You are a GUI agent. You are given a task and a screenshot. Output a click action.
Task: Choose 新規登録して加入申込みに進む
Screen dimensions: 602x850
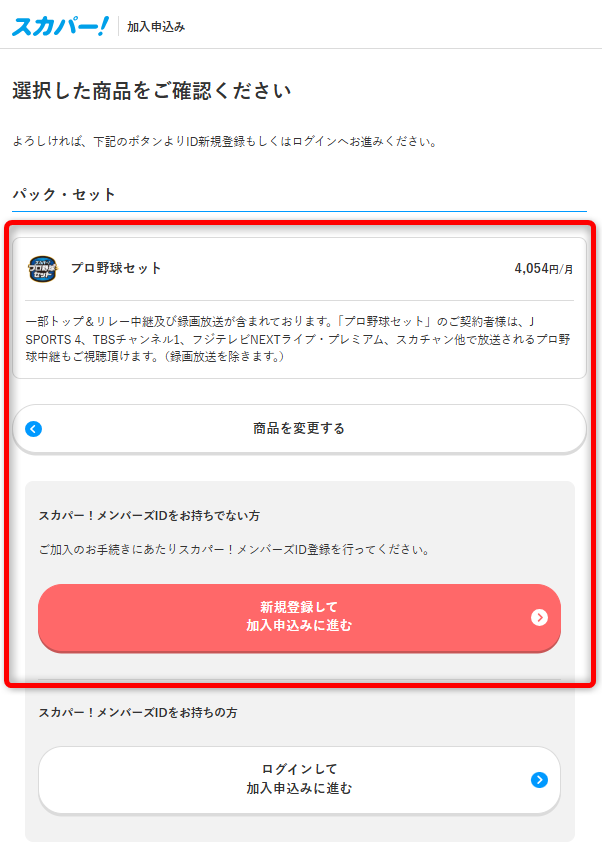tap(299, 617)
